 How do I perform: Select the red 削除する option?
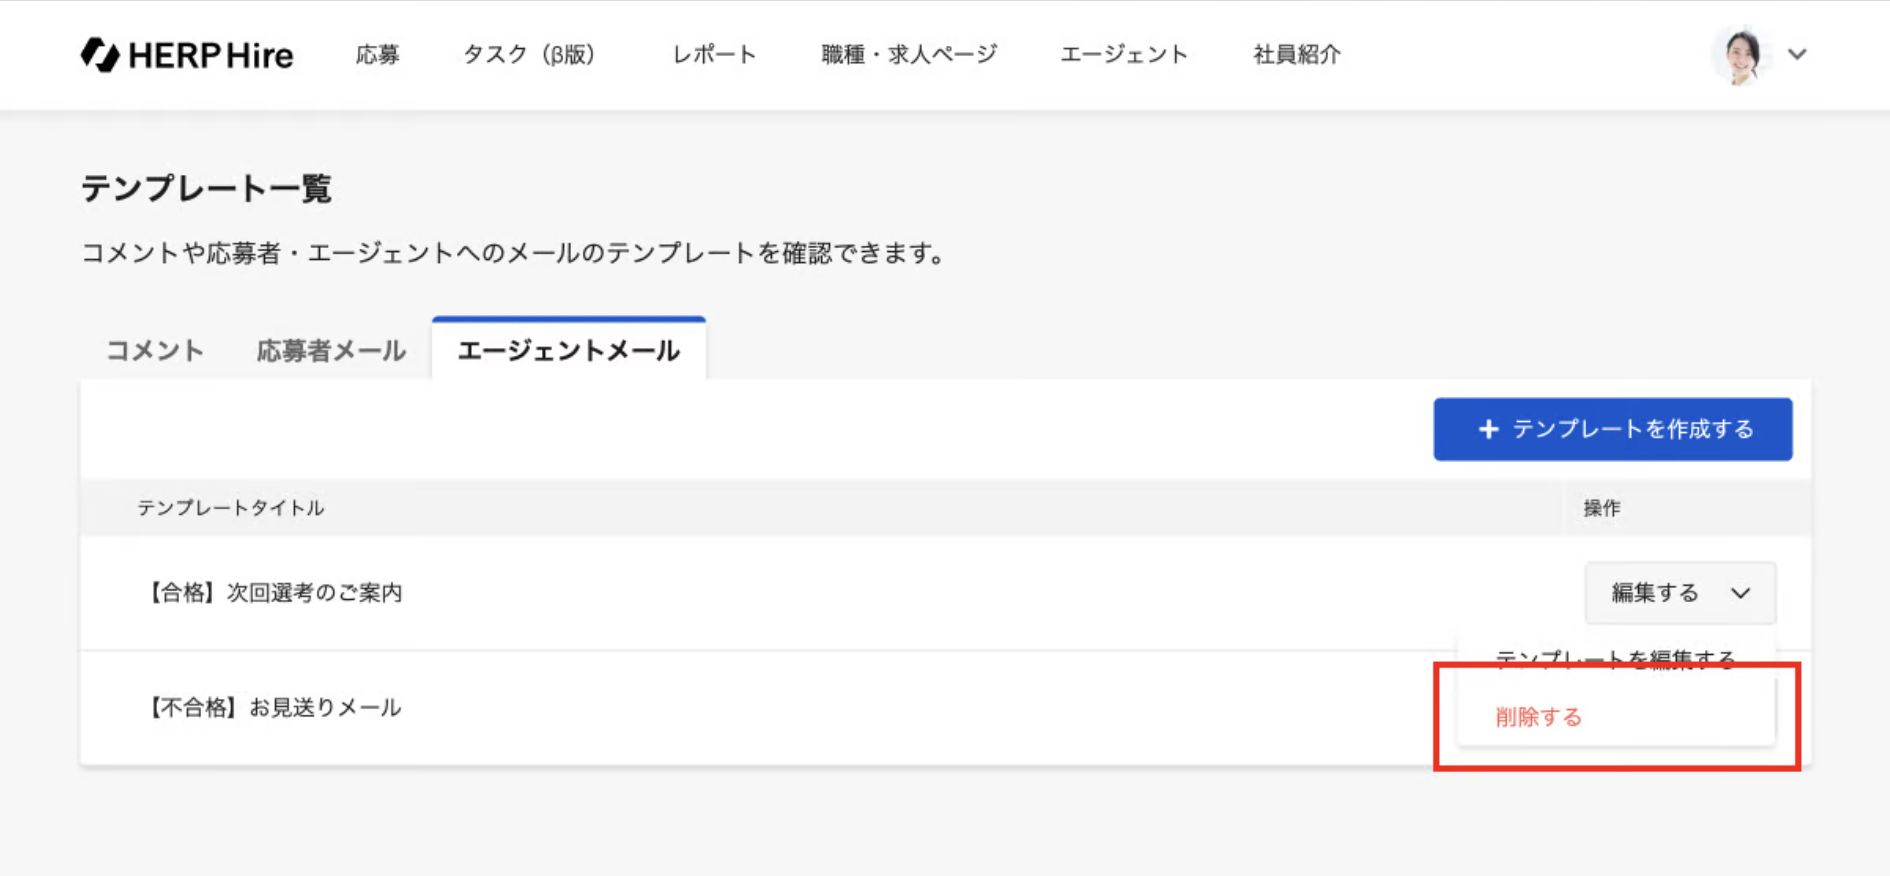click(1539, 717)
